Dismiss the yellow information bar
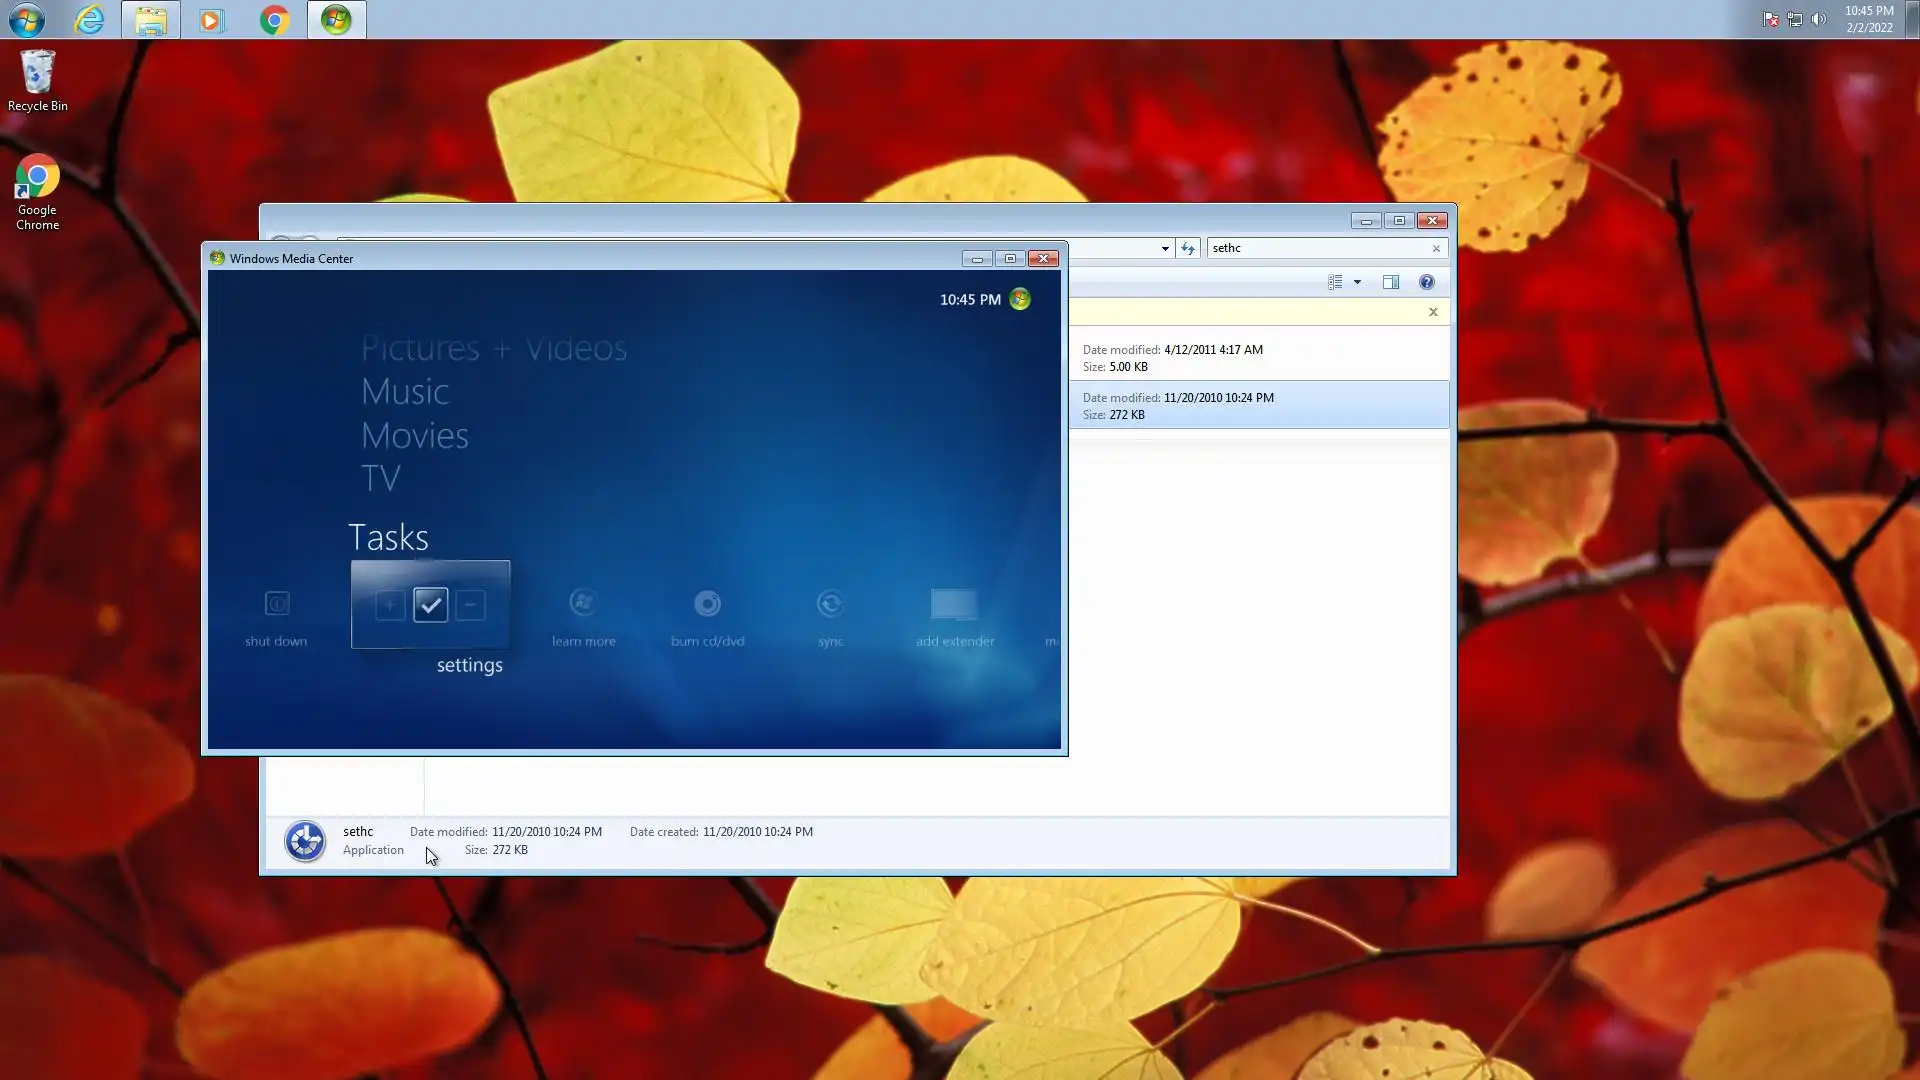 pos(1433,312)
